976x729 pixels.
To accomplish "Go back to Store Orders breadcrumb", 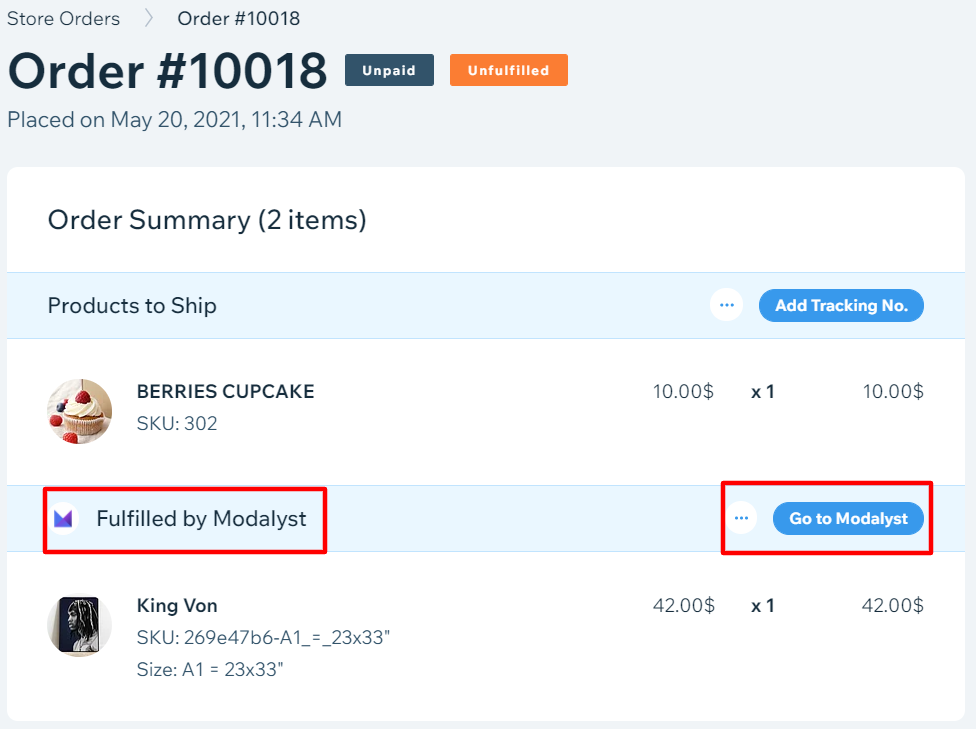I will pyautogui.click(x=63, y=18).
